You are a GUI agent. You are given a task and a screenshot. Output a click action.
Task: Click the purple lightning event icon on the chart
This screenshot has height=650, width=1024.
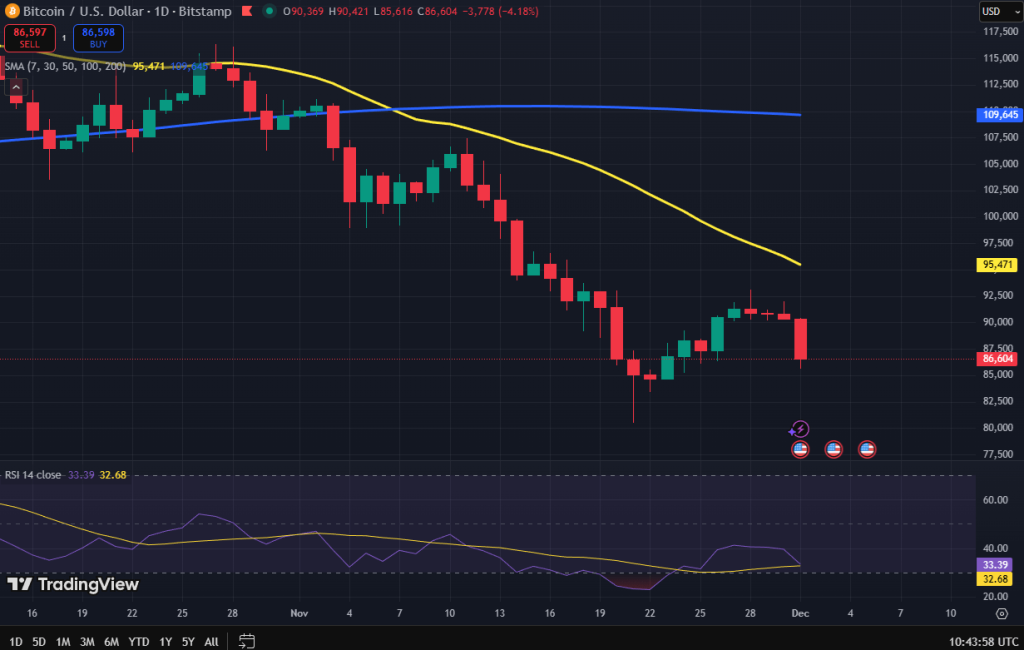pyautogui.click(x=801, y=429)
